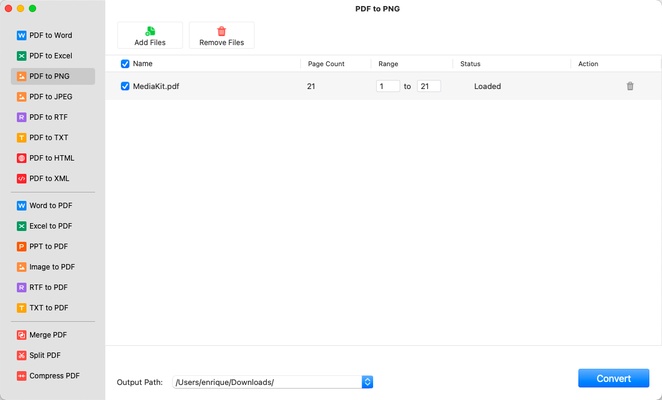Click the PDF to TXT icon
Viewport: 662px width, 400px height.
click(21, 138)
